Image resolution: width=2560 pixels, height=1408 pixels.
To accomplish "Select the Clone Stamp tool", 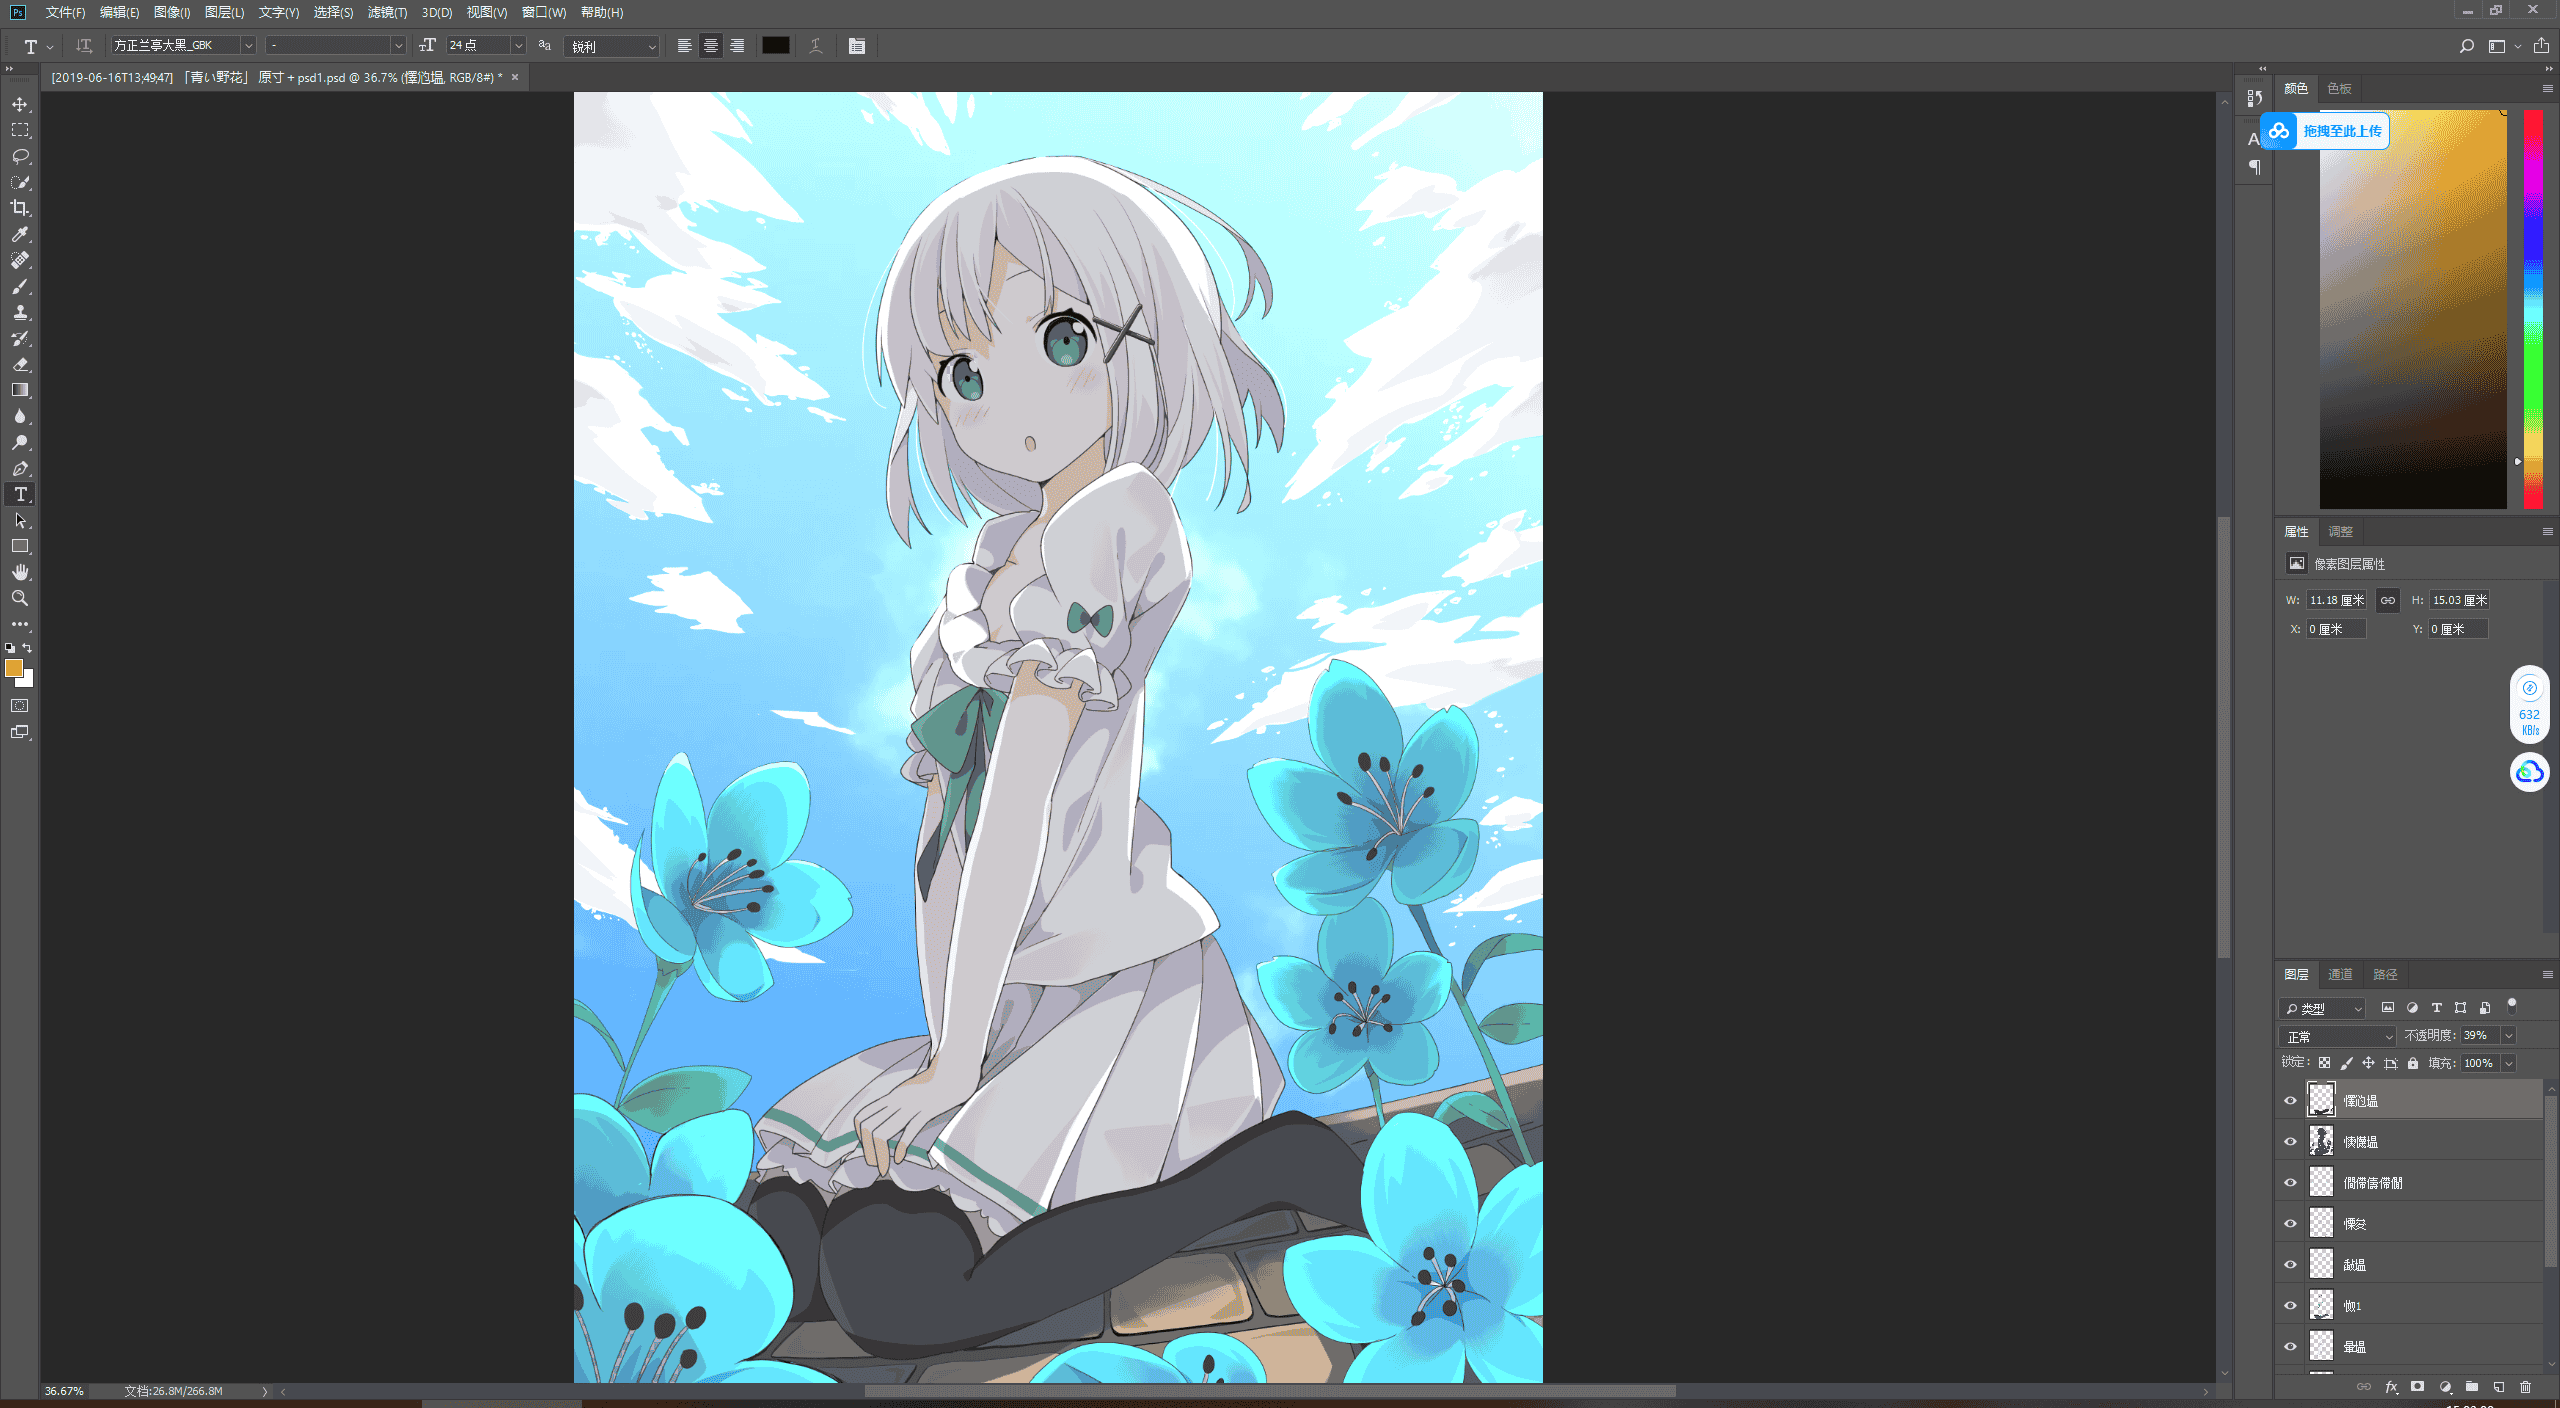I will [x=20, y=312].
